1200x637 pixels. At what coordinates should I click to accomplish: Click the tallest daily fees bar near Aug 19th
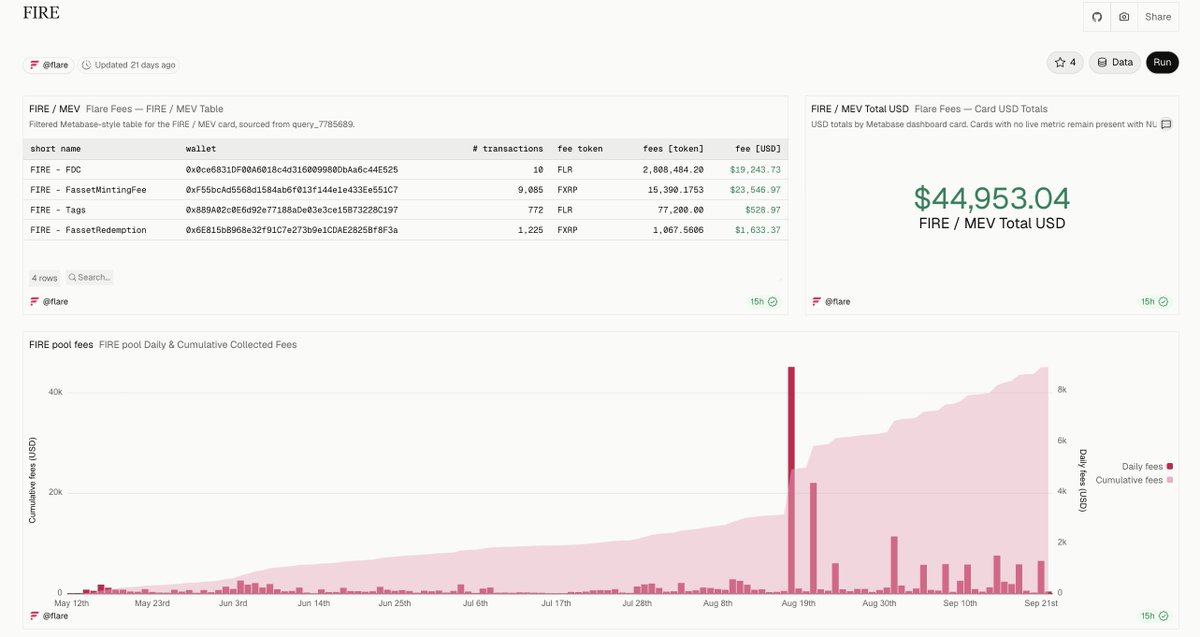click(791, 480)
